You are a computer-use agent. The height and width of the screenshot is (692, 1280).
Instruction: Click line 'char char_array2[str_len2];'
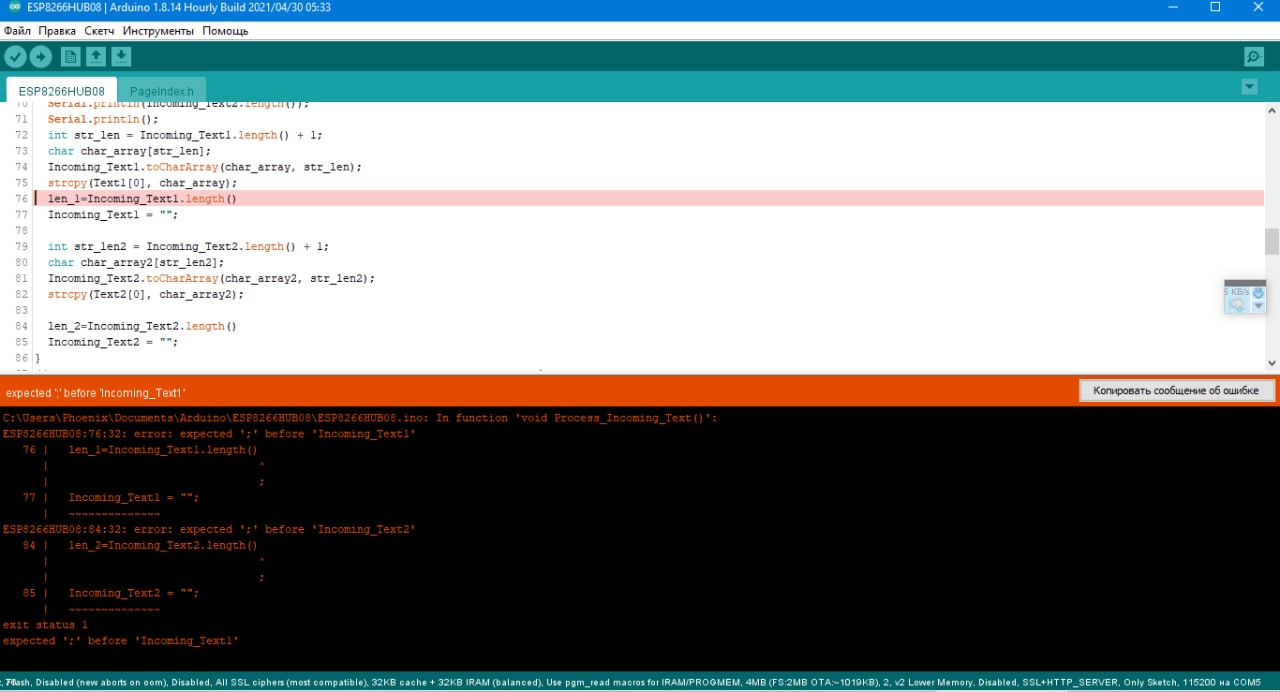click(x=136, y=262)
